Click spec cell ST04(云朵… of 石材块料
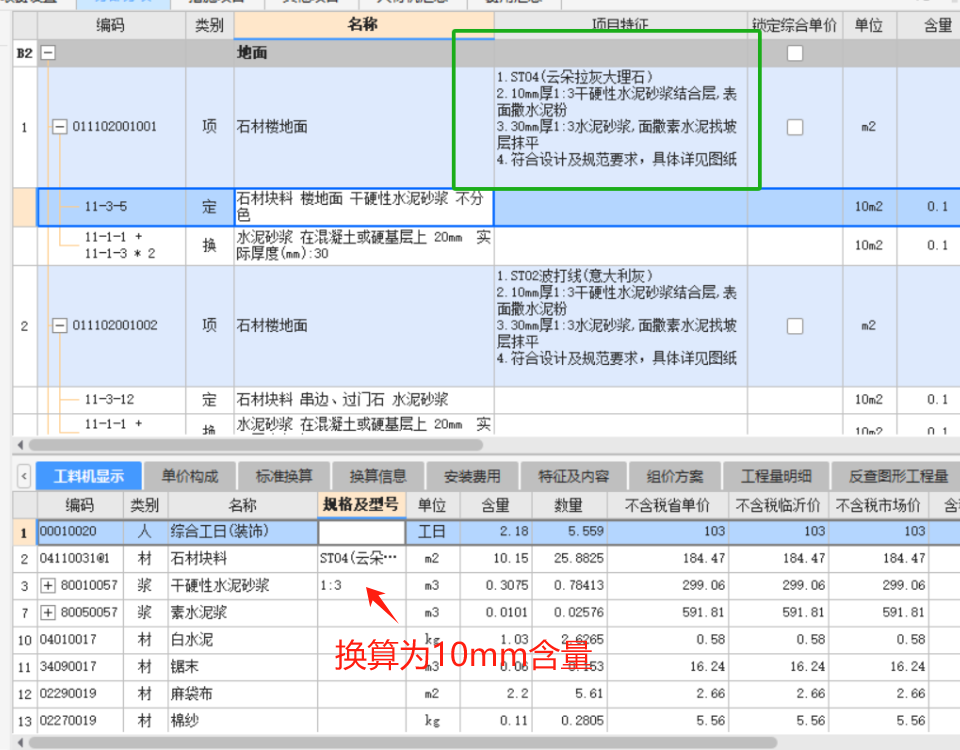Image resolution: width=960 pixels, height=750 pixels. [361, 558]
